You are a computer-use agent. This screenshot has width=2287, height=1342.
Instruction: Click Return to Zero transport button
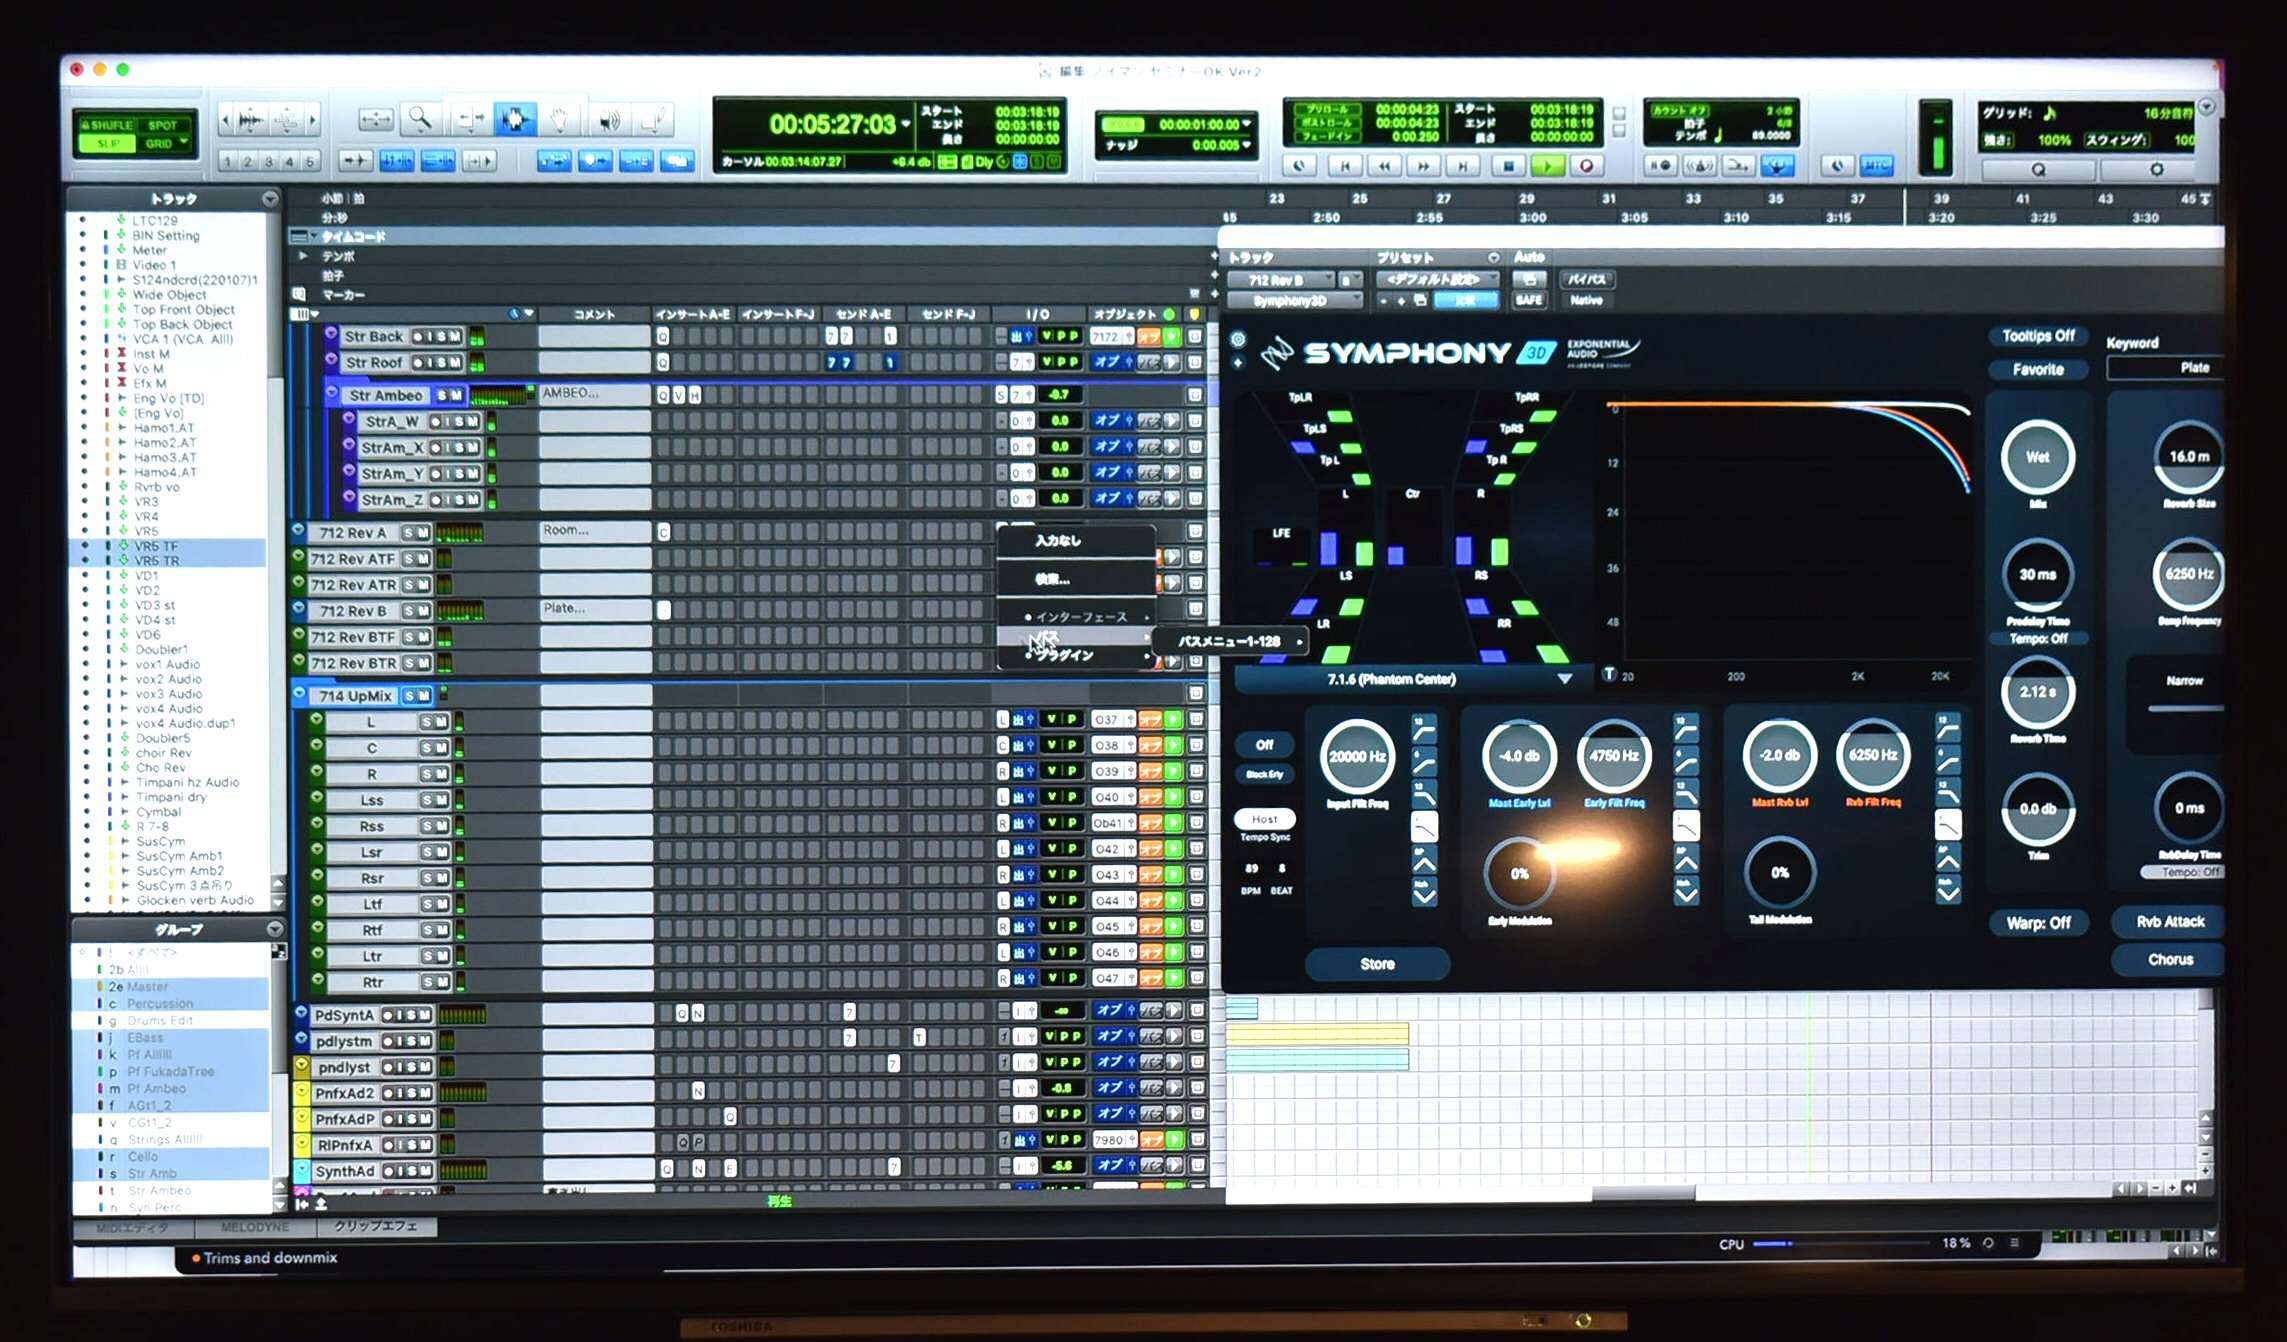point(1345,166)
